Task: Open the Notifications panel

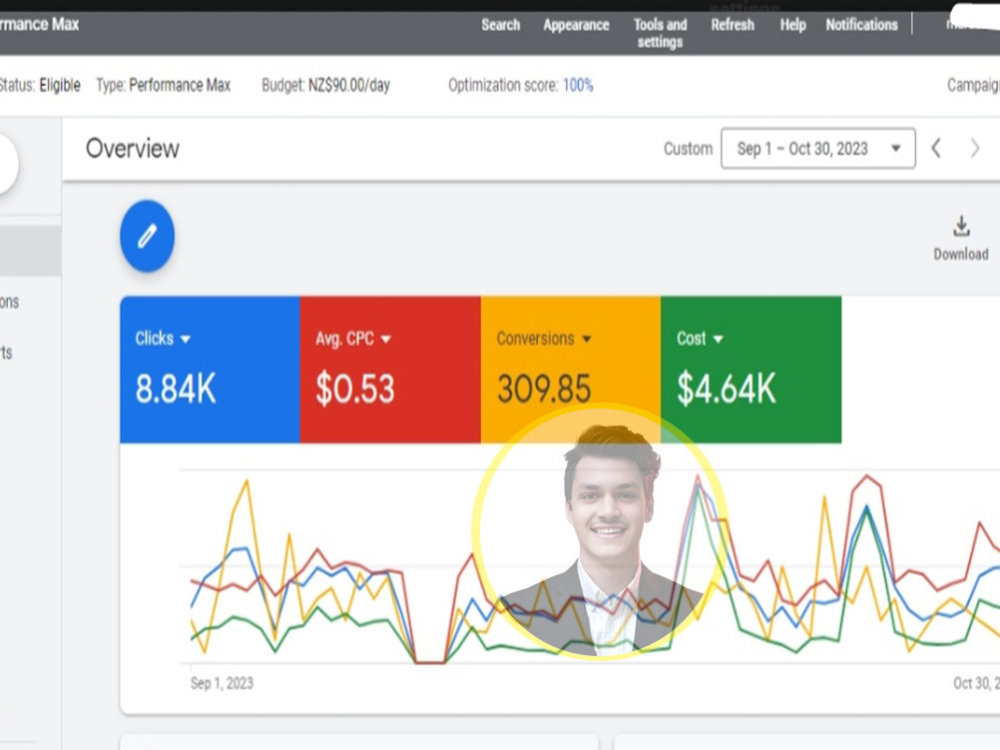Action: click(862, 25)
